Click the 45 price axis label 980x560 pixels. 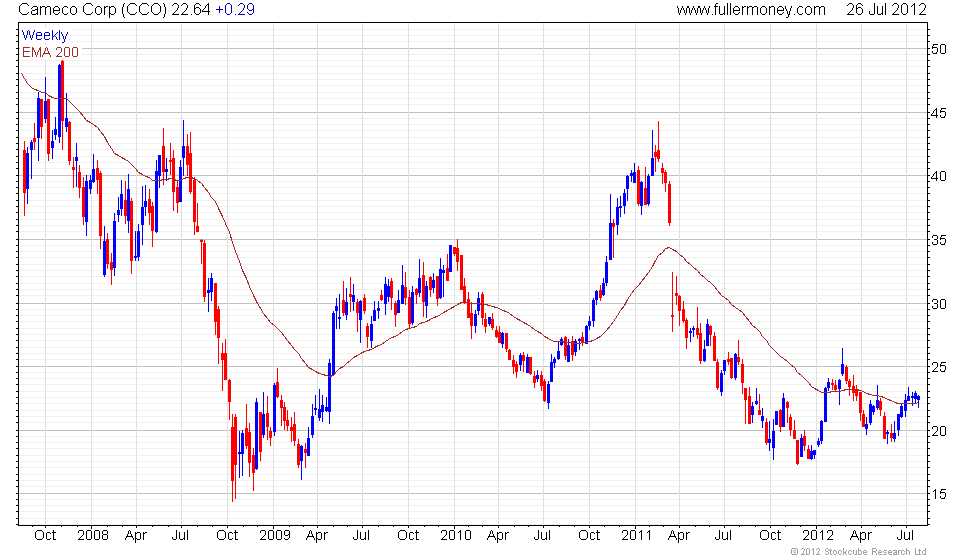939,113
